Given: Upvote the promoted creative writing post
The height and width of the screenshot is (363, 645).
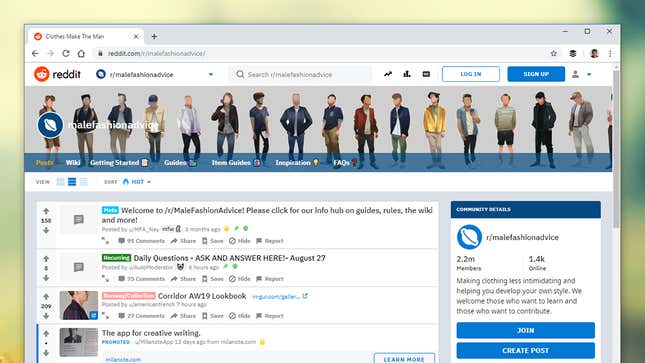Looking at the screenshot, I should 46,334.
